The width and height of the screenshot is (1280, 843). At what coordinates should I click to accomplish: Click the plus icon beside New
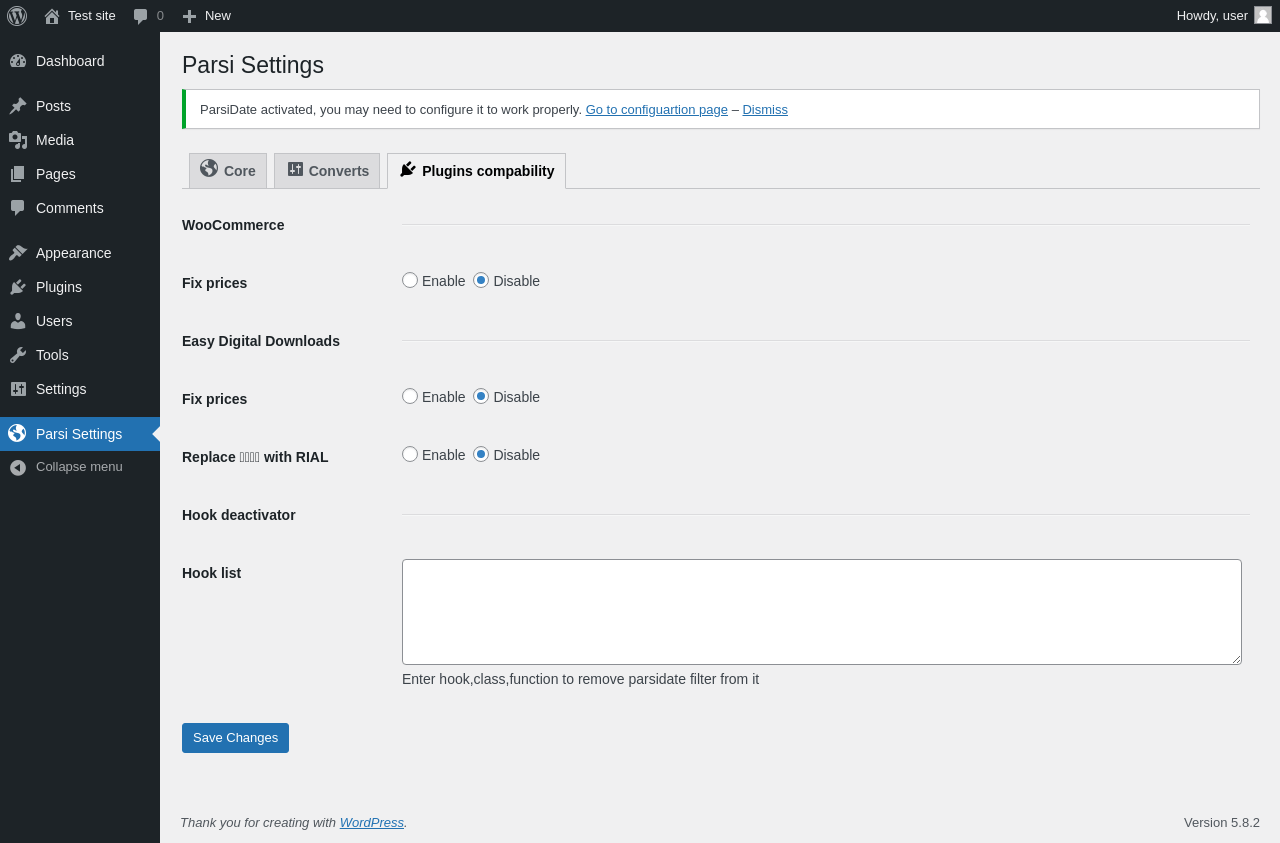click(x=189, y=16)
